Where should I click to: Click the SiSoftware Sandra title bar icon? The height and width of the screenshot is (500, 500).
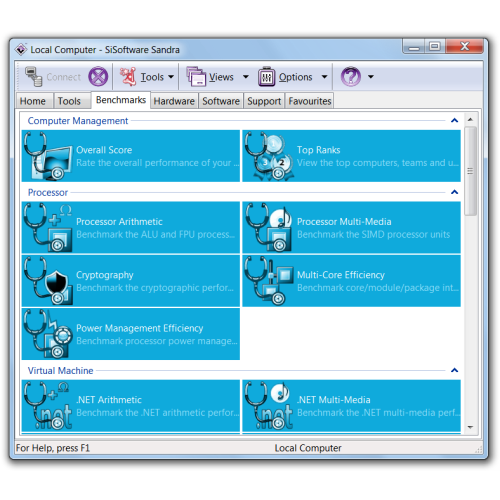pos(21,50)
